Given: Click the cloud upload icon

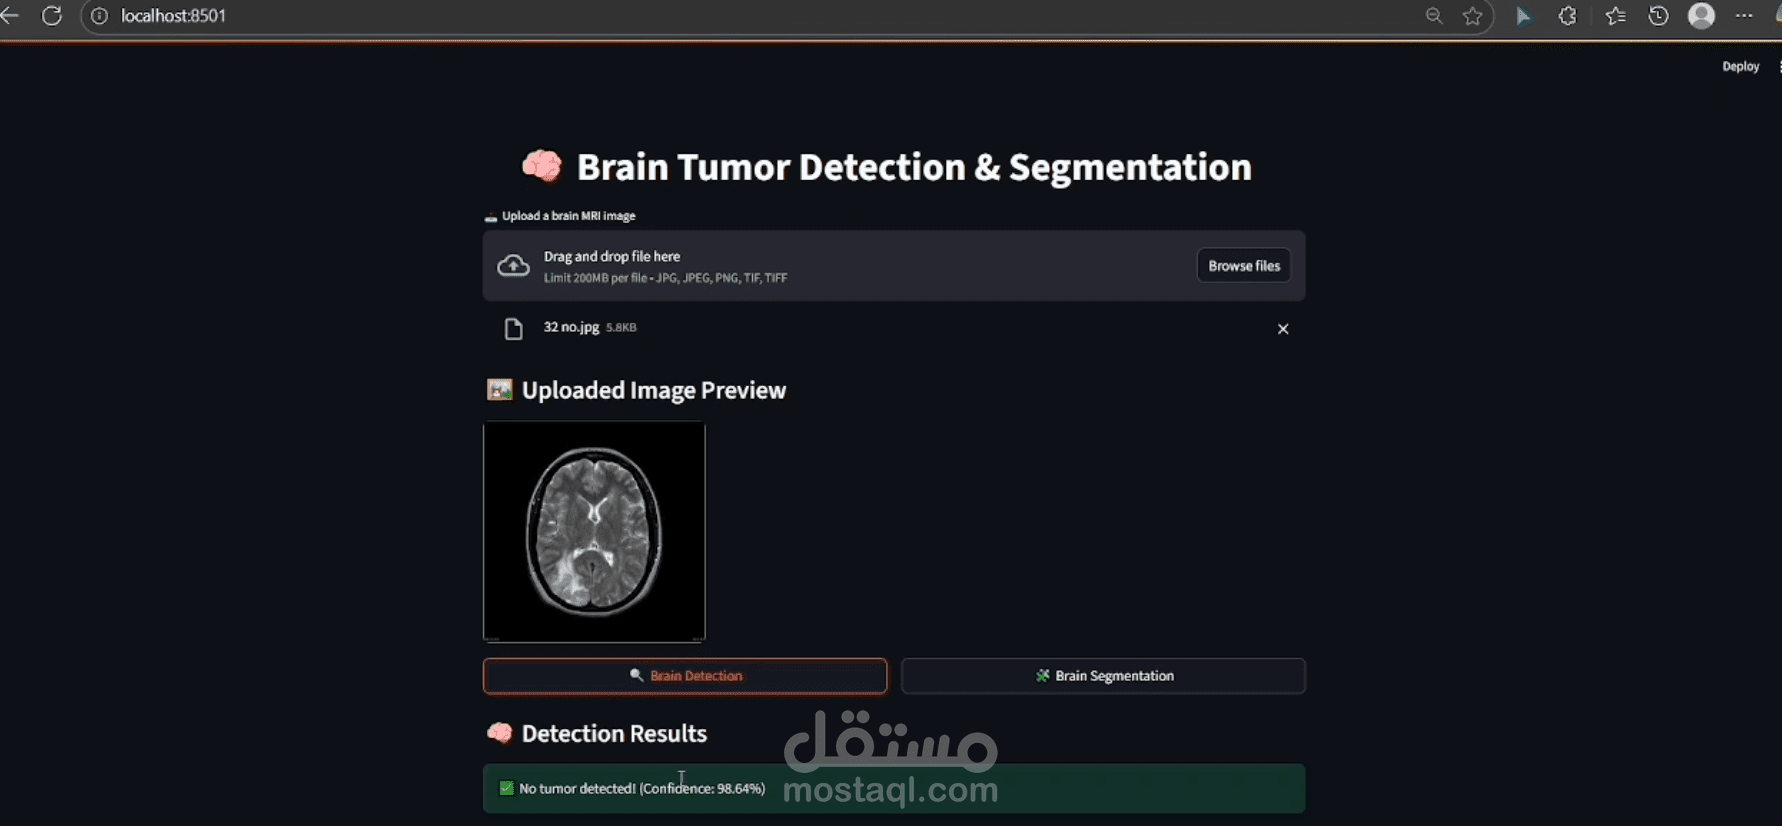Looking at the screenshot, I should coord(513,265).
